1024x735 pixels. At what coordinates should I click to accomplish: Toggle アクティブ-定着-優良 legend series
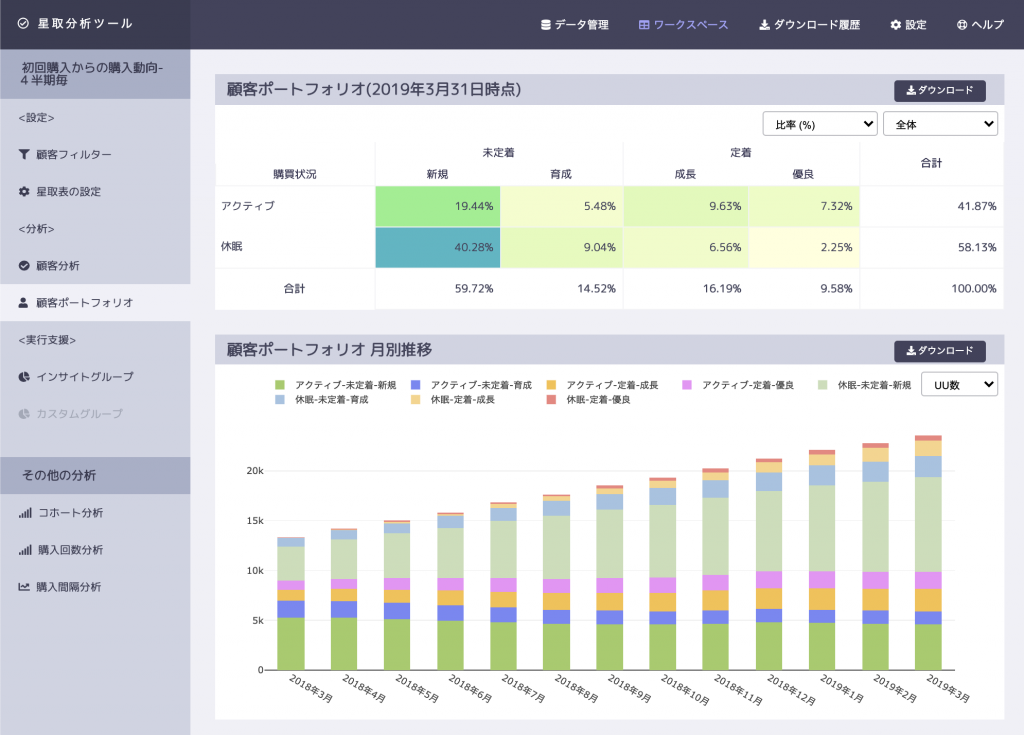click(737, 385)
